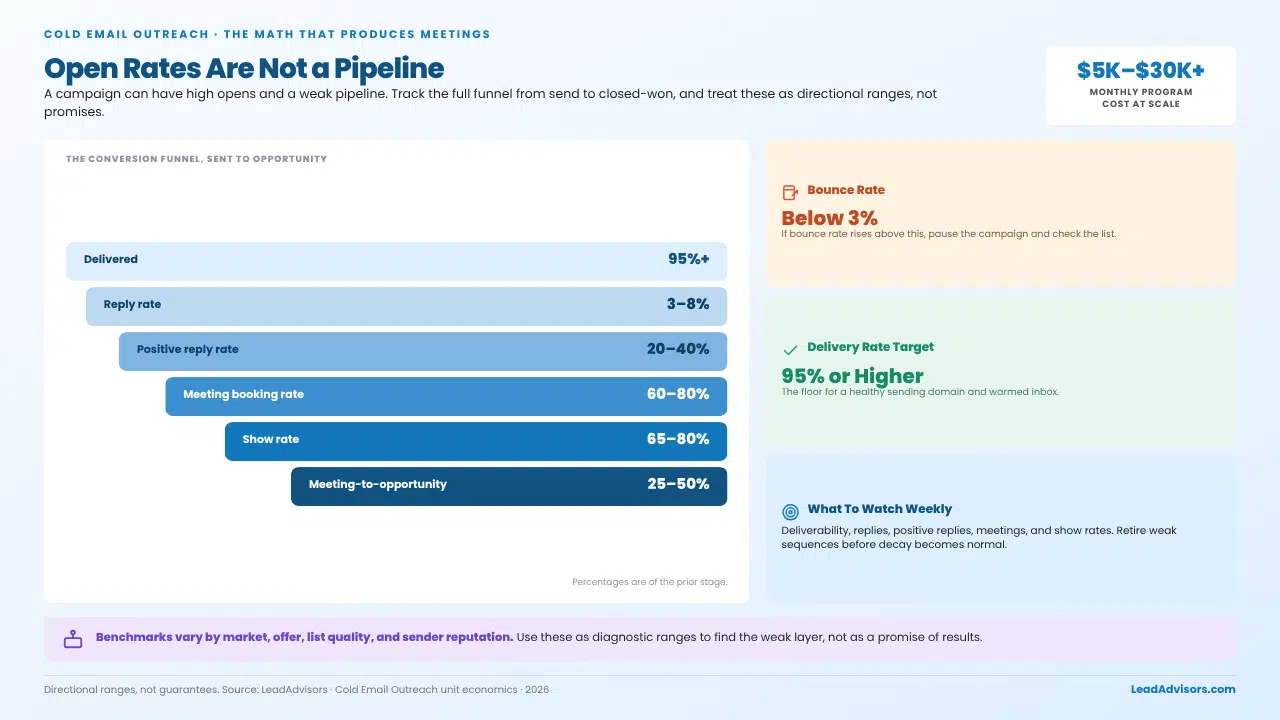Click the '20–40%' positive reply value
This screenshot has height=720, width=1280.
678,349
